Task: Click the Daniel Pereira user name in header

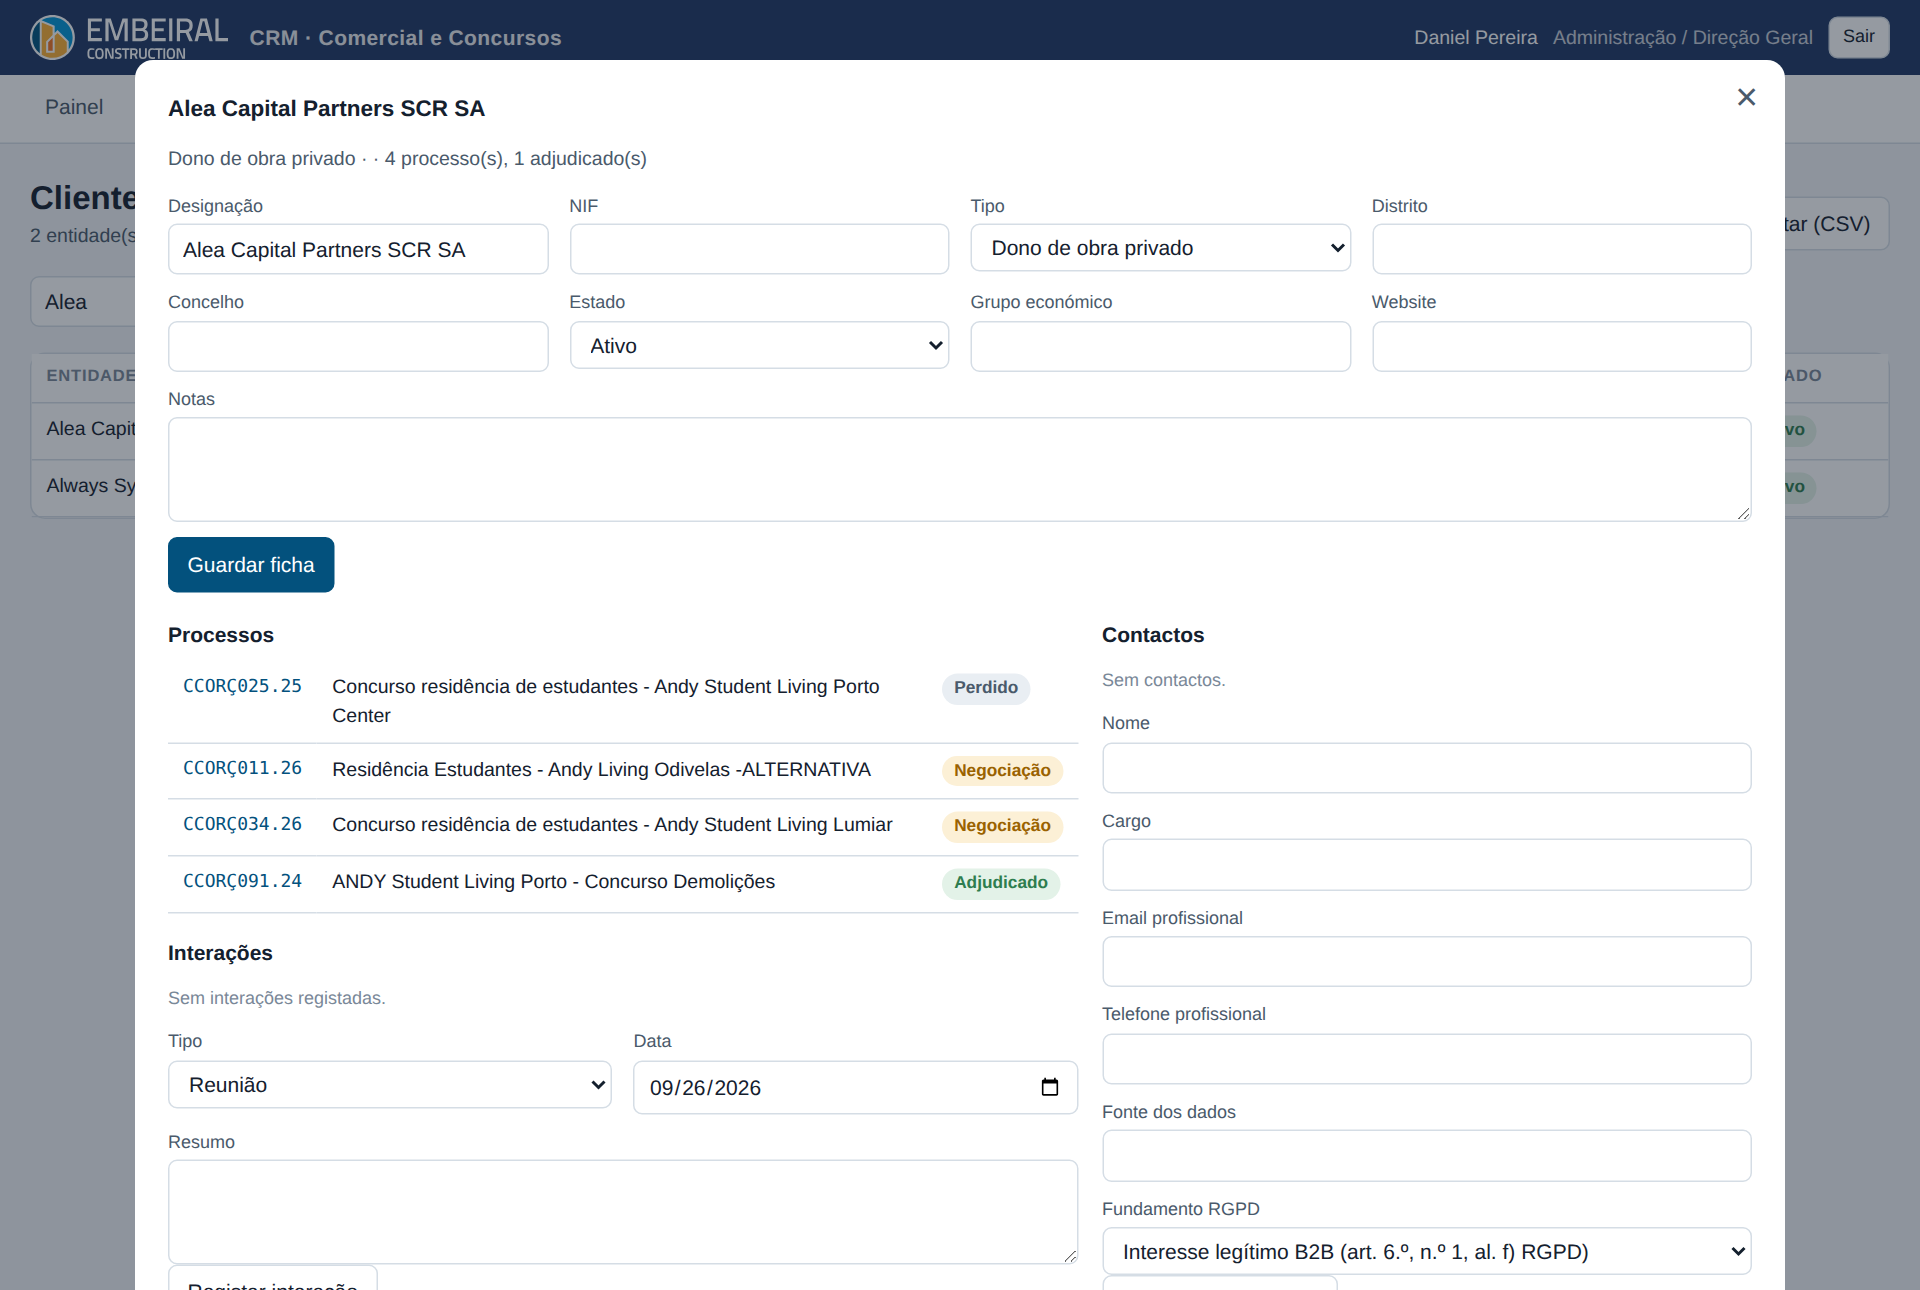Action: (x=1476, y=37)
